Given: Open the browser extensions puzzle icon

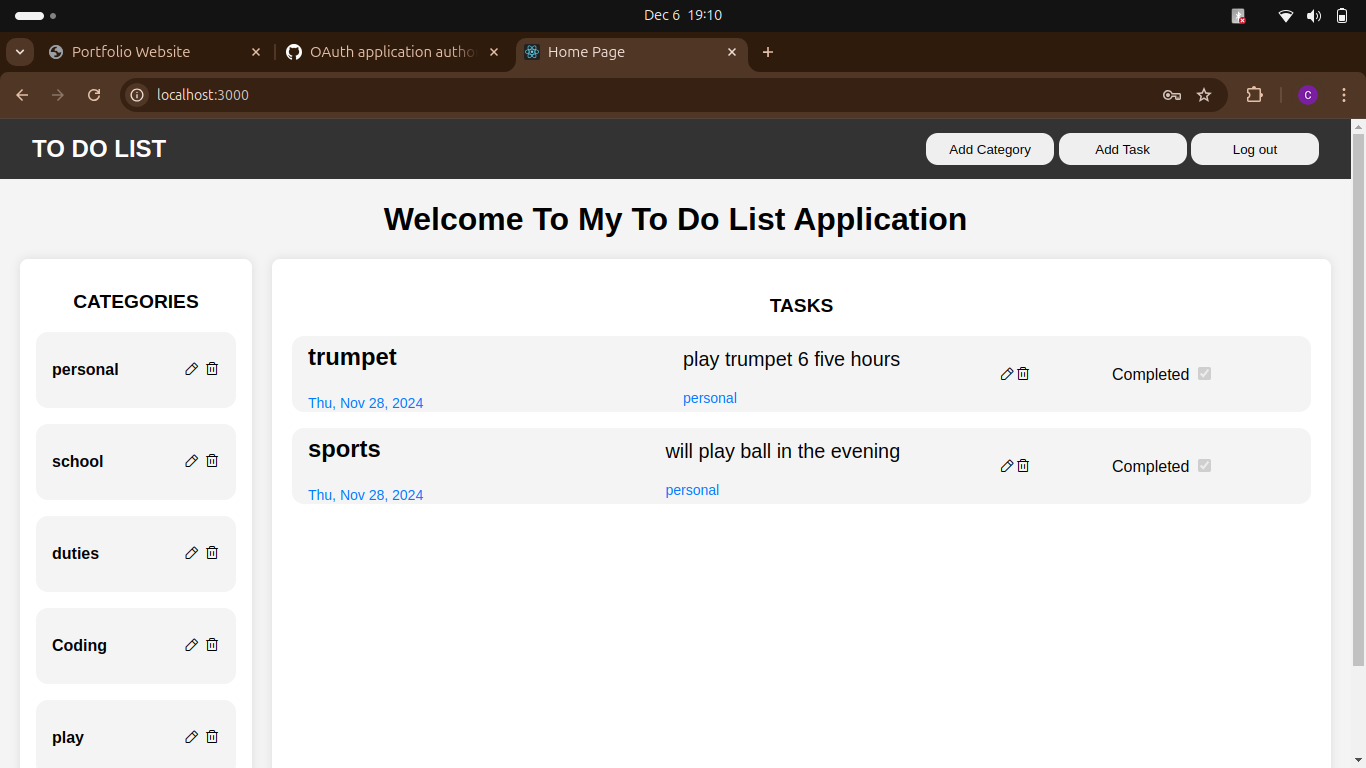Looking at the screenshot, I should 1254,95.
